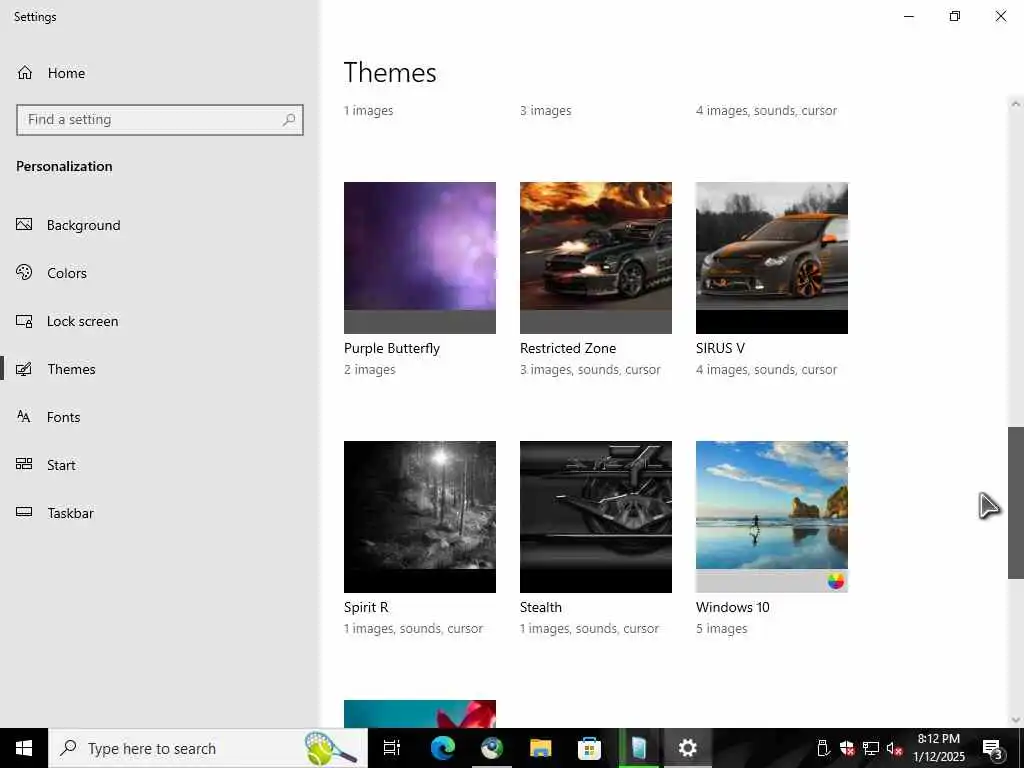The height and width of the screenshot is (768, 1024).
Task: Apply the Spirit R theme thumbnail
Action: click(x=420, y=517)
